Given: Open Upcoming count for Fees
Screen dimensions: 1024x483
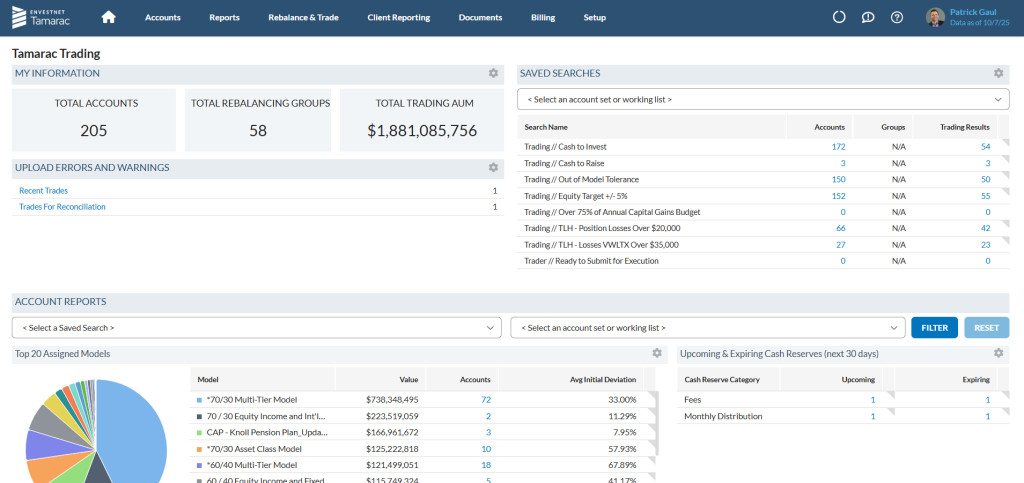Looking at the screenshot, I should [873, 399].
